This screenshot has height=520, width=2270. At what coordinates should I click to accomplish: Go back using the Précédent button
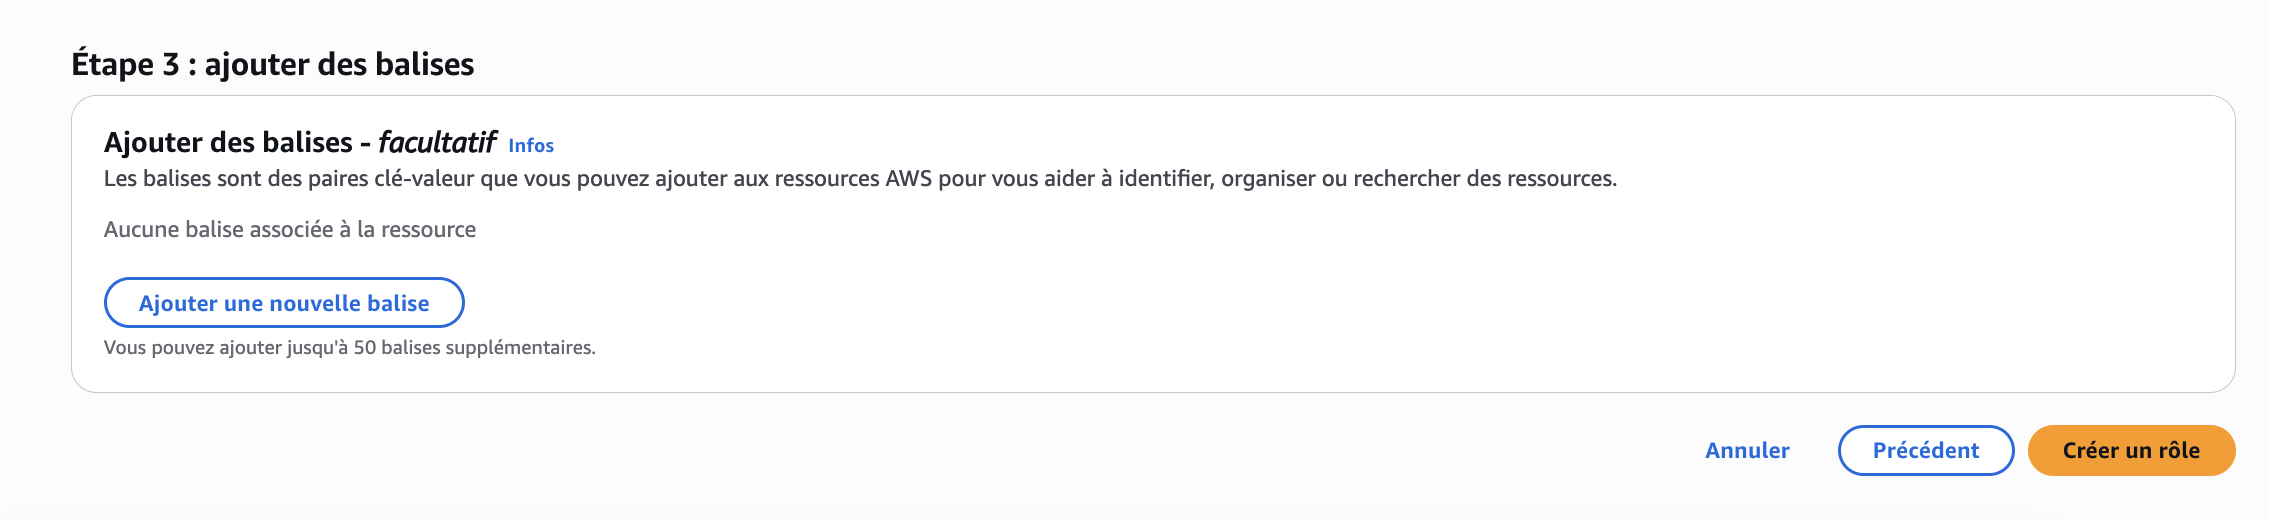point(1925,450)
